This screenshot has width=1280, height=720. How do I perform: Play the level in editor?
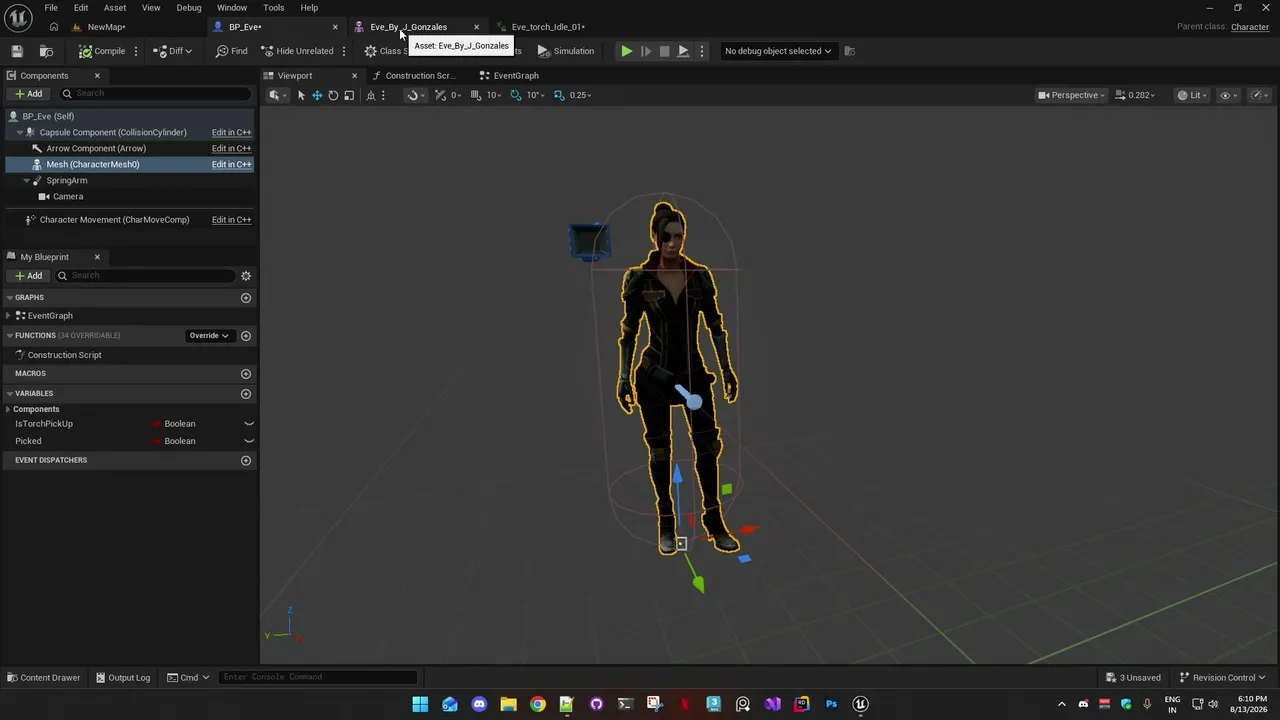coord(626,51)
